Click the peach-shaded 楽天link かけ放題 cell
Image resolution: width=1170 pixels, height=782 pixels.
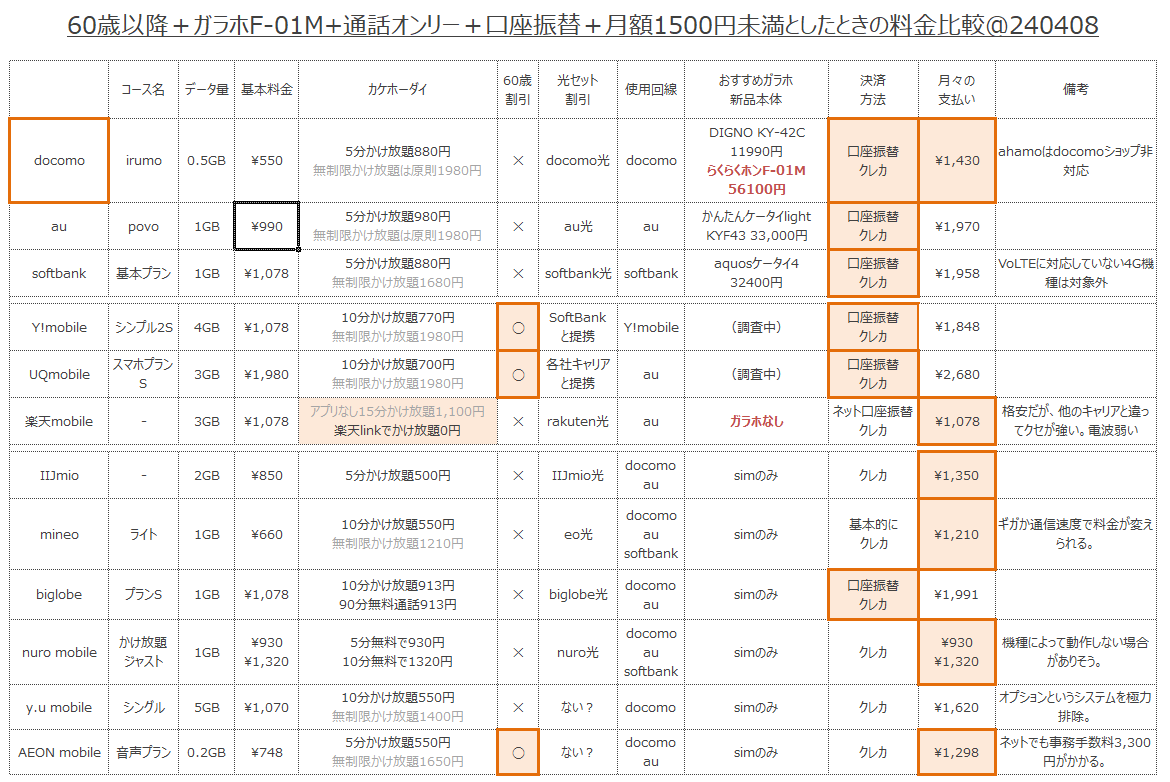pyautogui.click(x=397, y=421)
